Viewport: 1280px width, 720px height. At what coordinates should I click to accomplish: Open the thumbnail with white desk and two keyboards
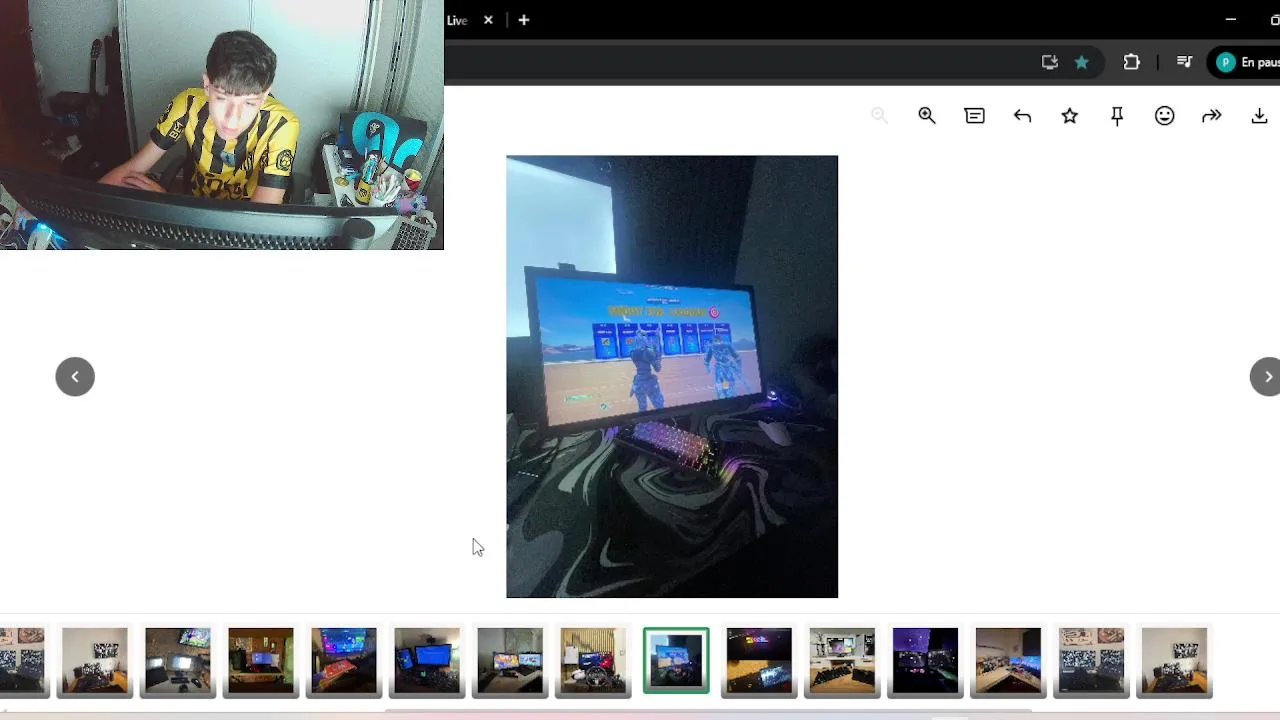(x=842, y=660)
